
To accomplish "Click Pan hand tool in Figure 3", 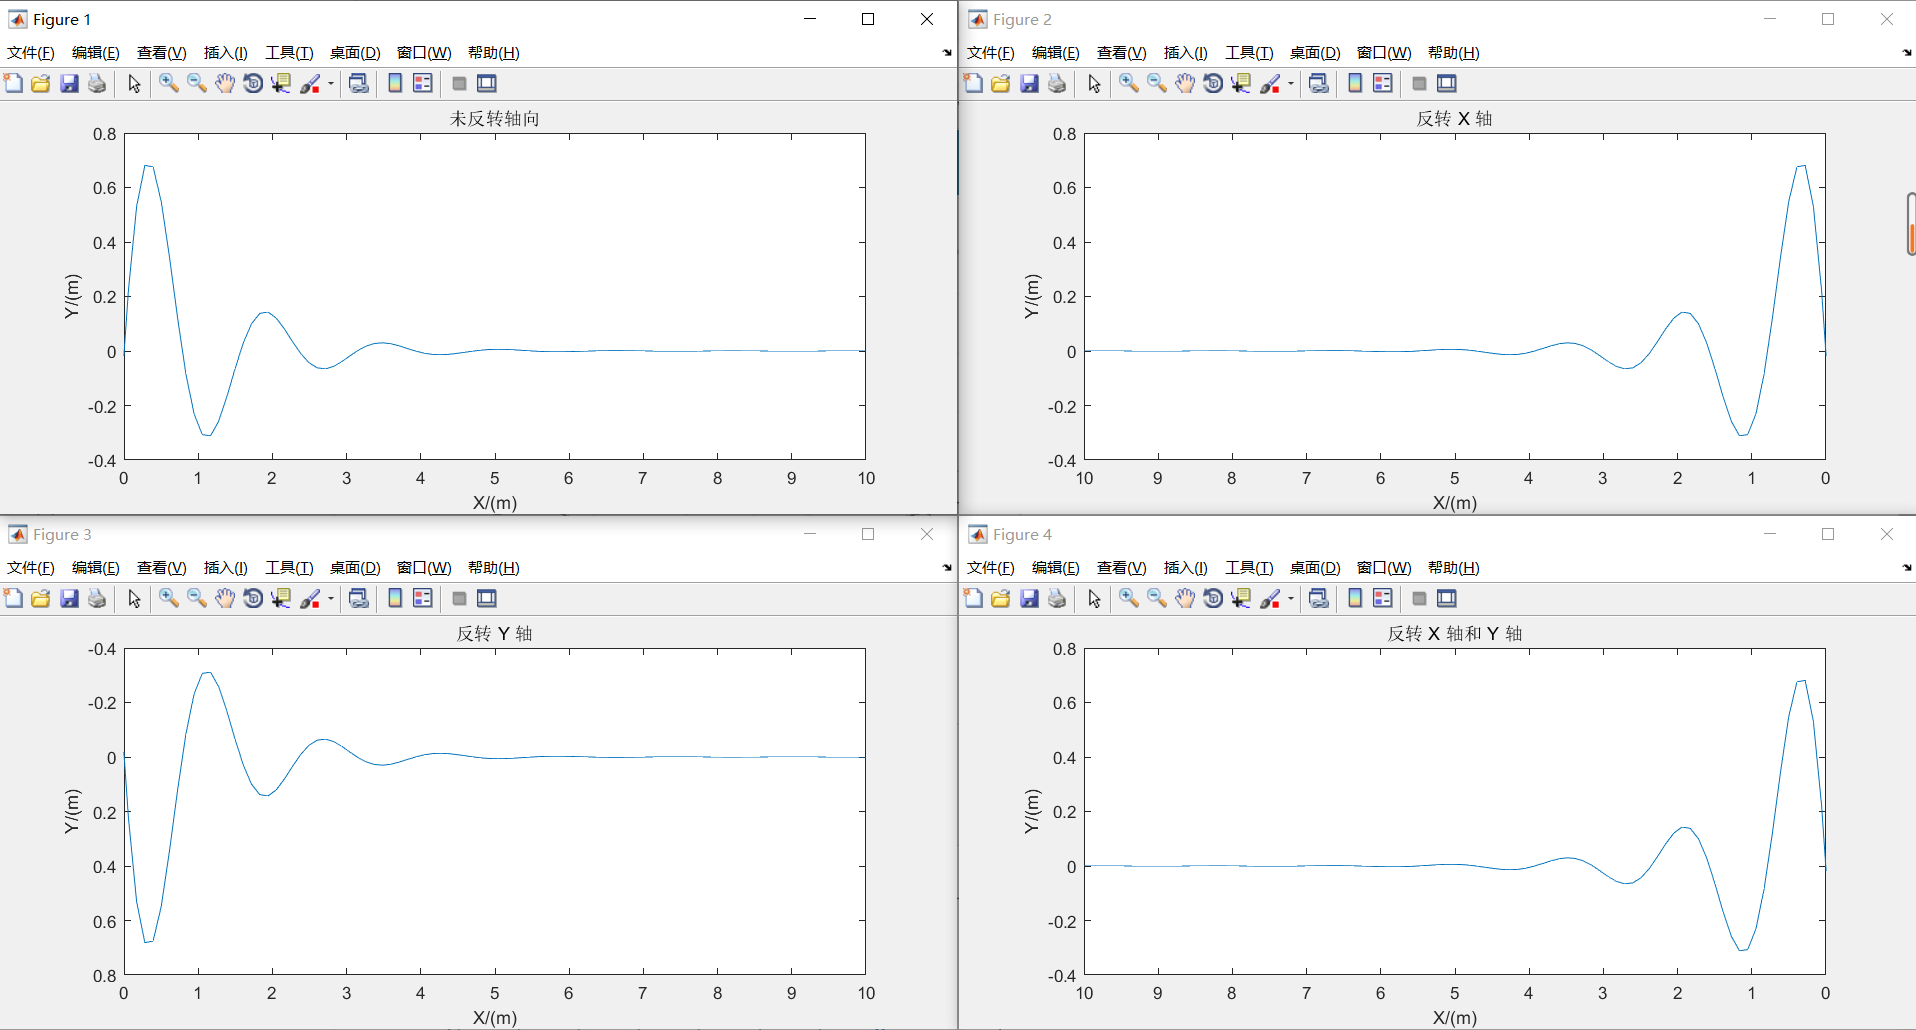I will point(225,598).
